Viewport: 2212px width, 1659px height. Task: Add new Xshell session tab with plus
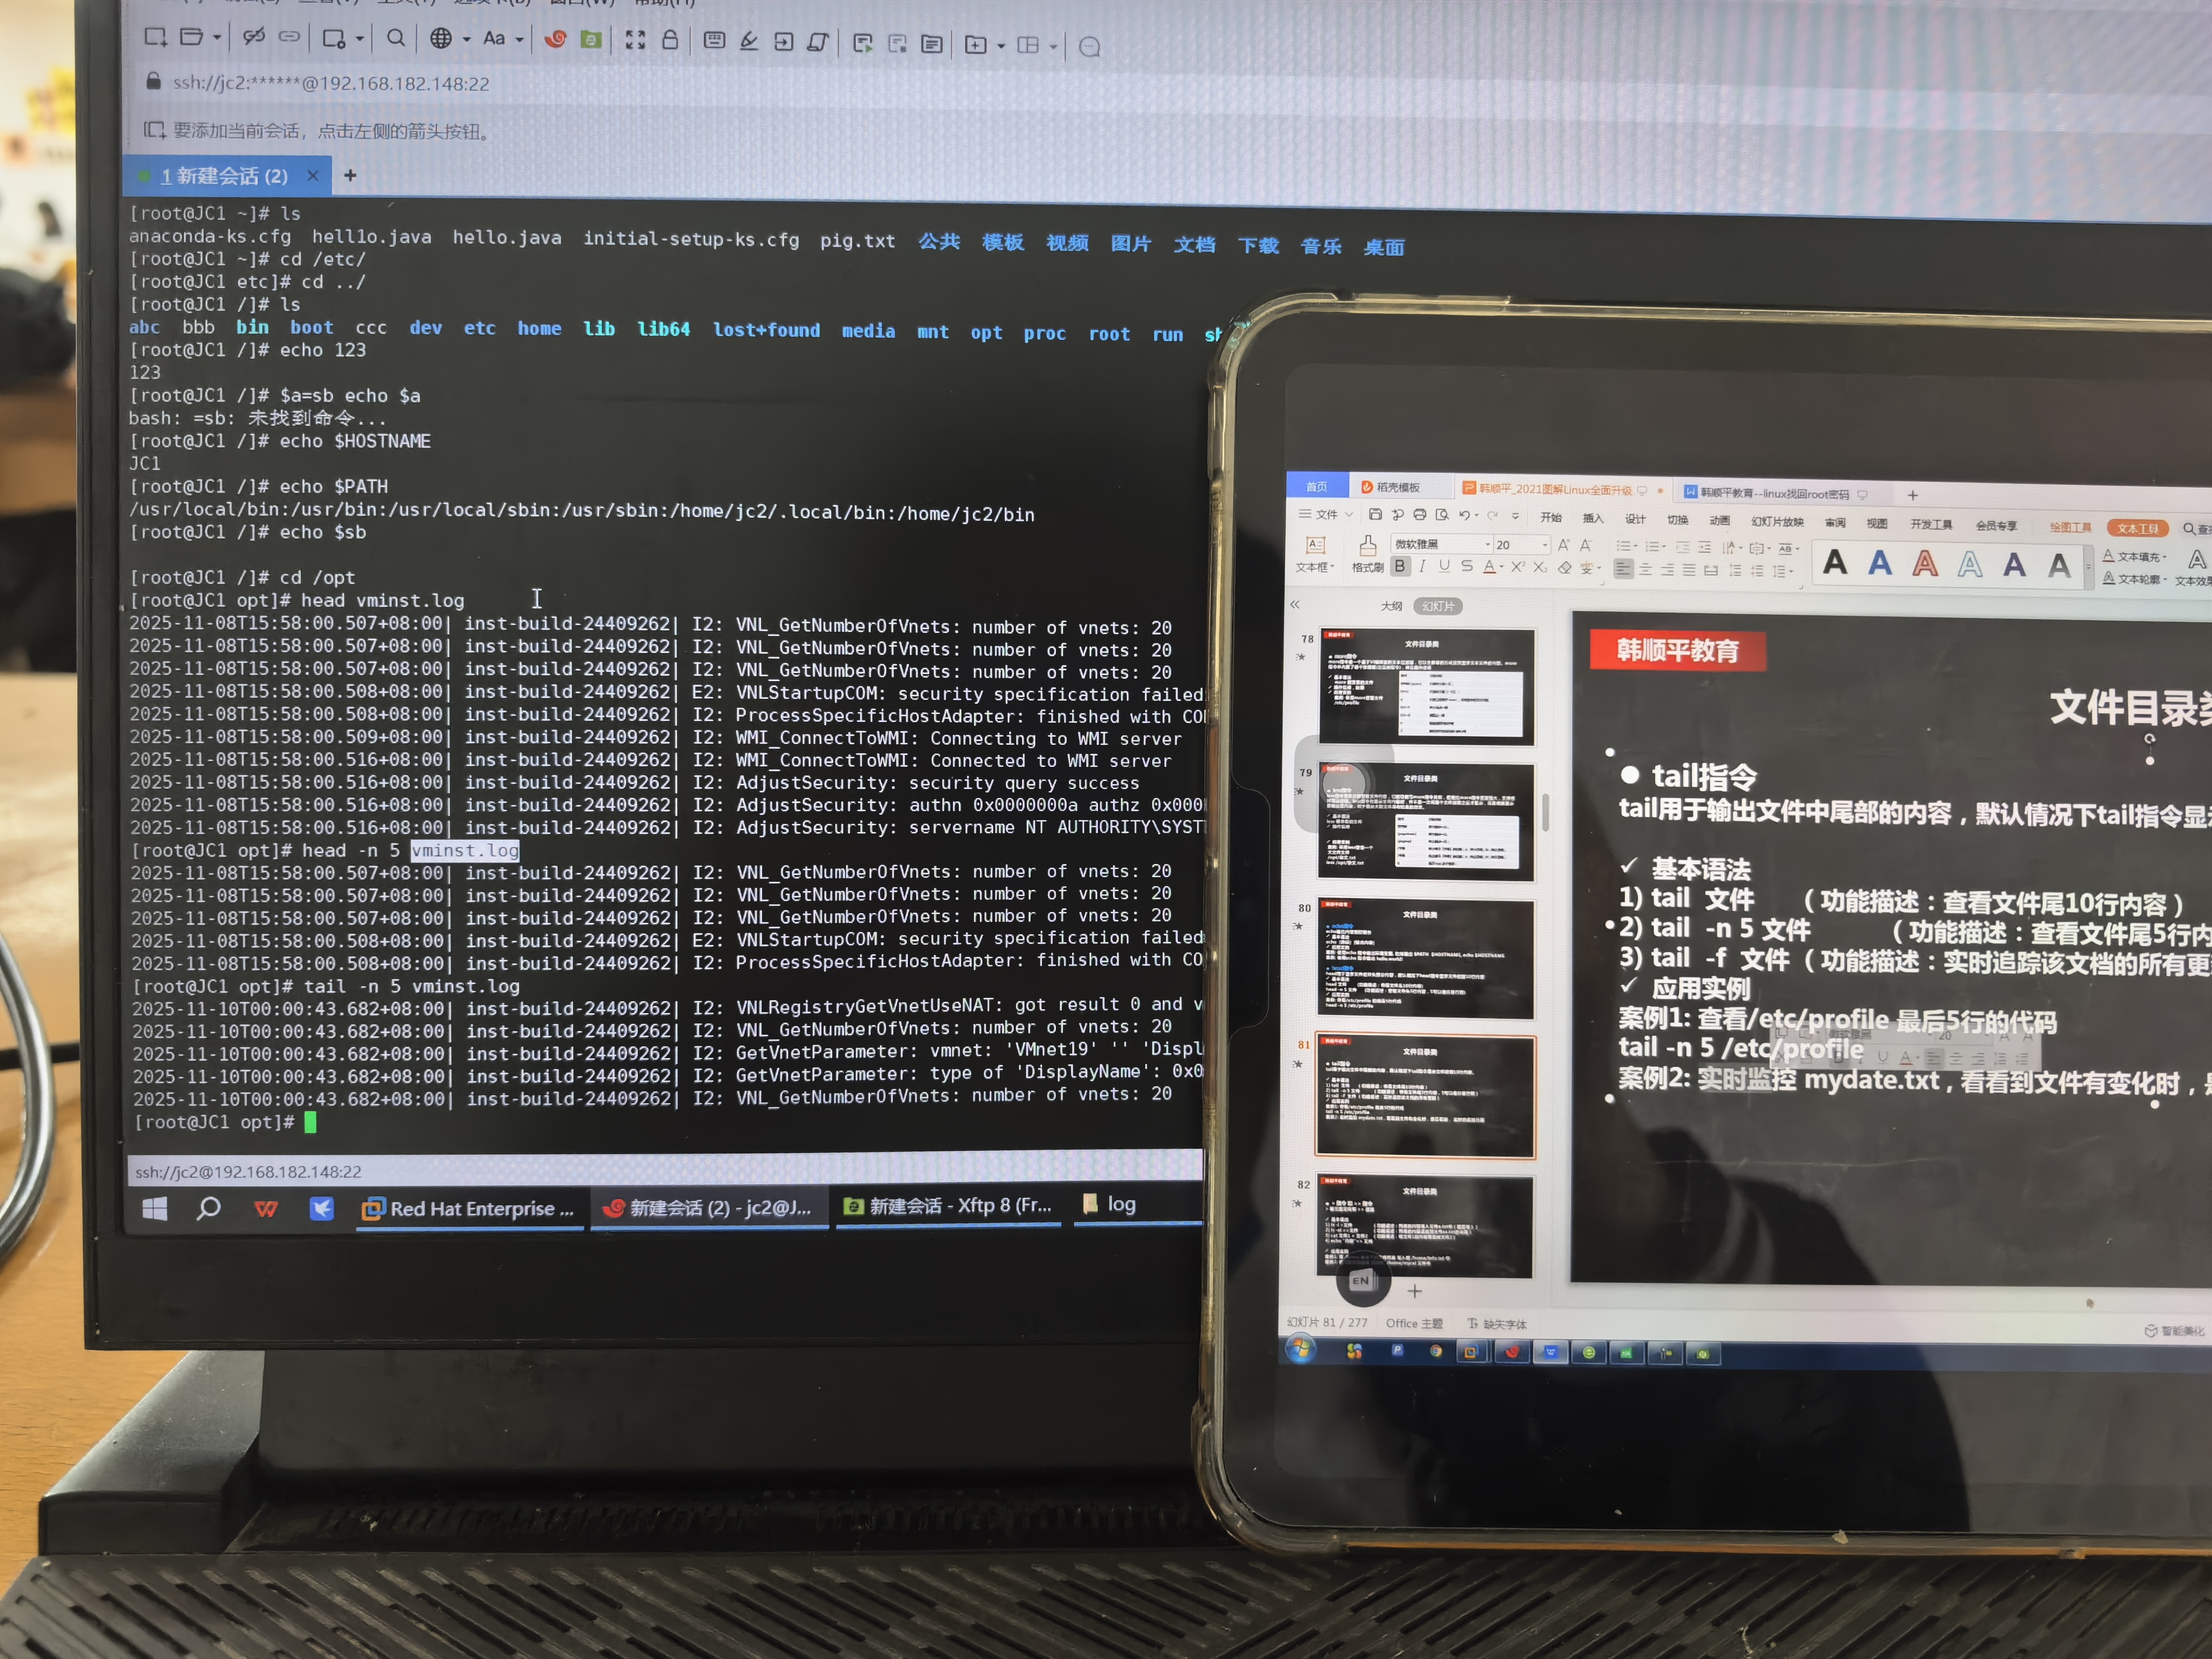350,176
